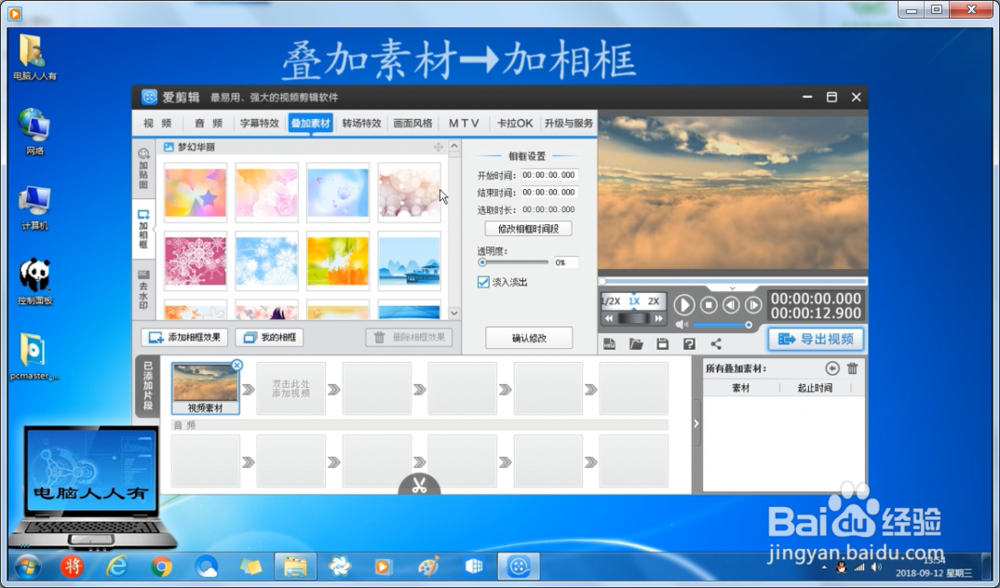Image resolution: width=1000 pixels, height=588 pixels.
Task: Click 删除相框效果 button
Action: pyautogui.click(x=409, y=337)
